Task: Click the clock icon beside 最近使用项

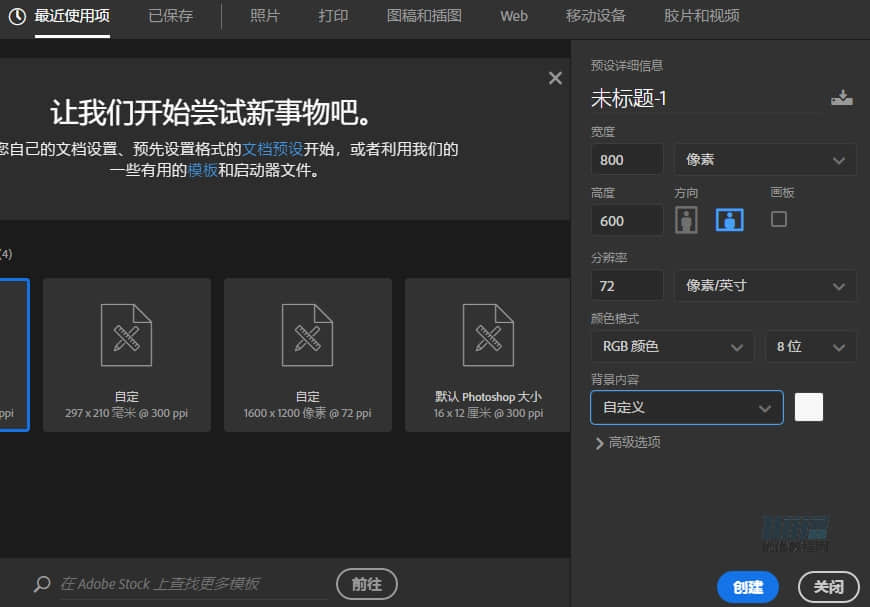Action: tap(17, 16)
